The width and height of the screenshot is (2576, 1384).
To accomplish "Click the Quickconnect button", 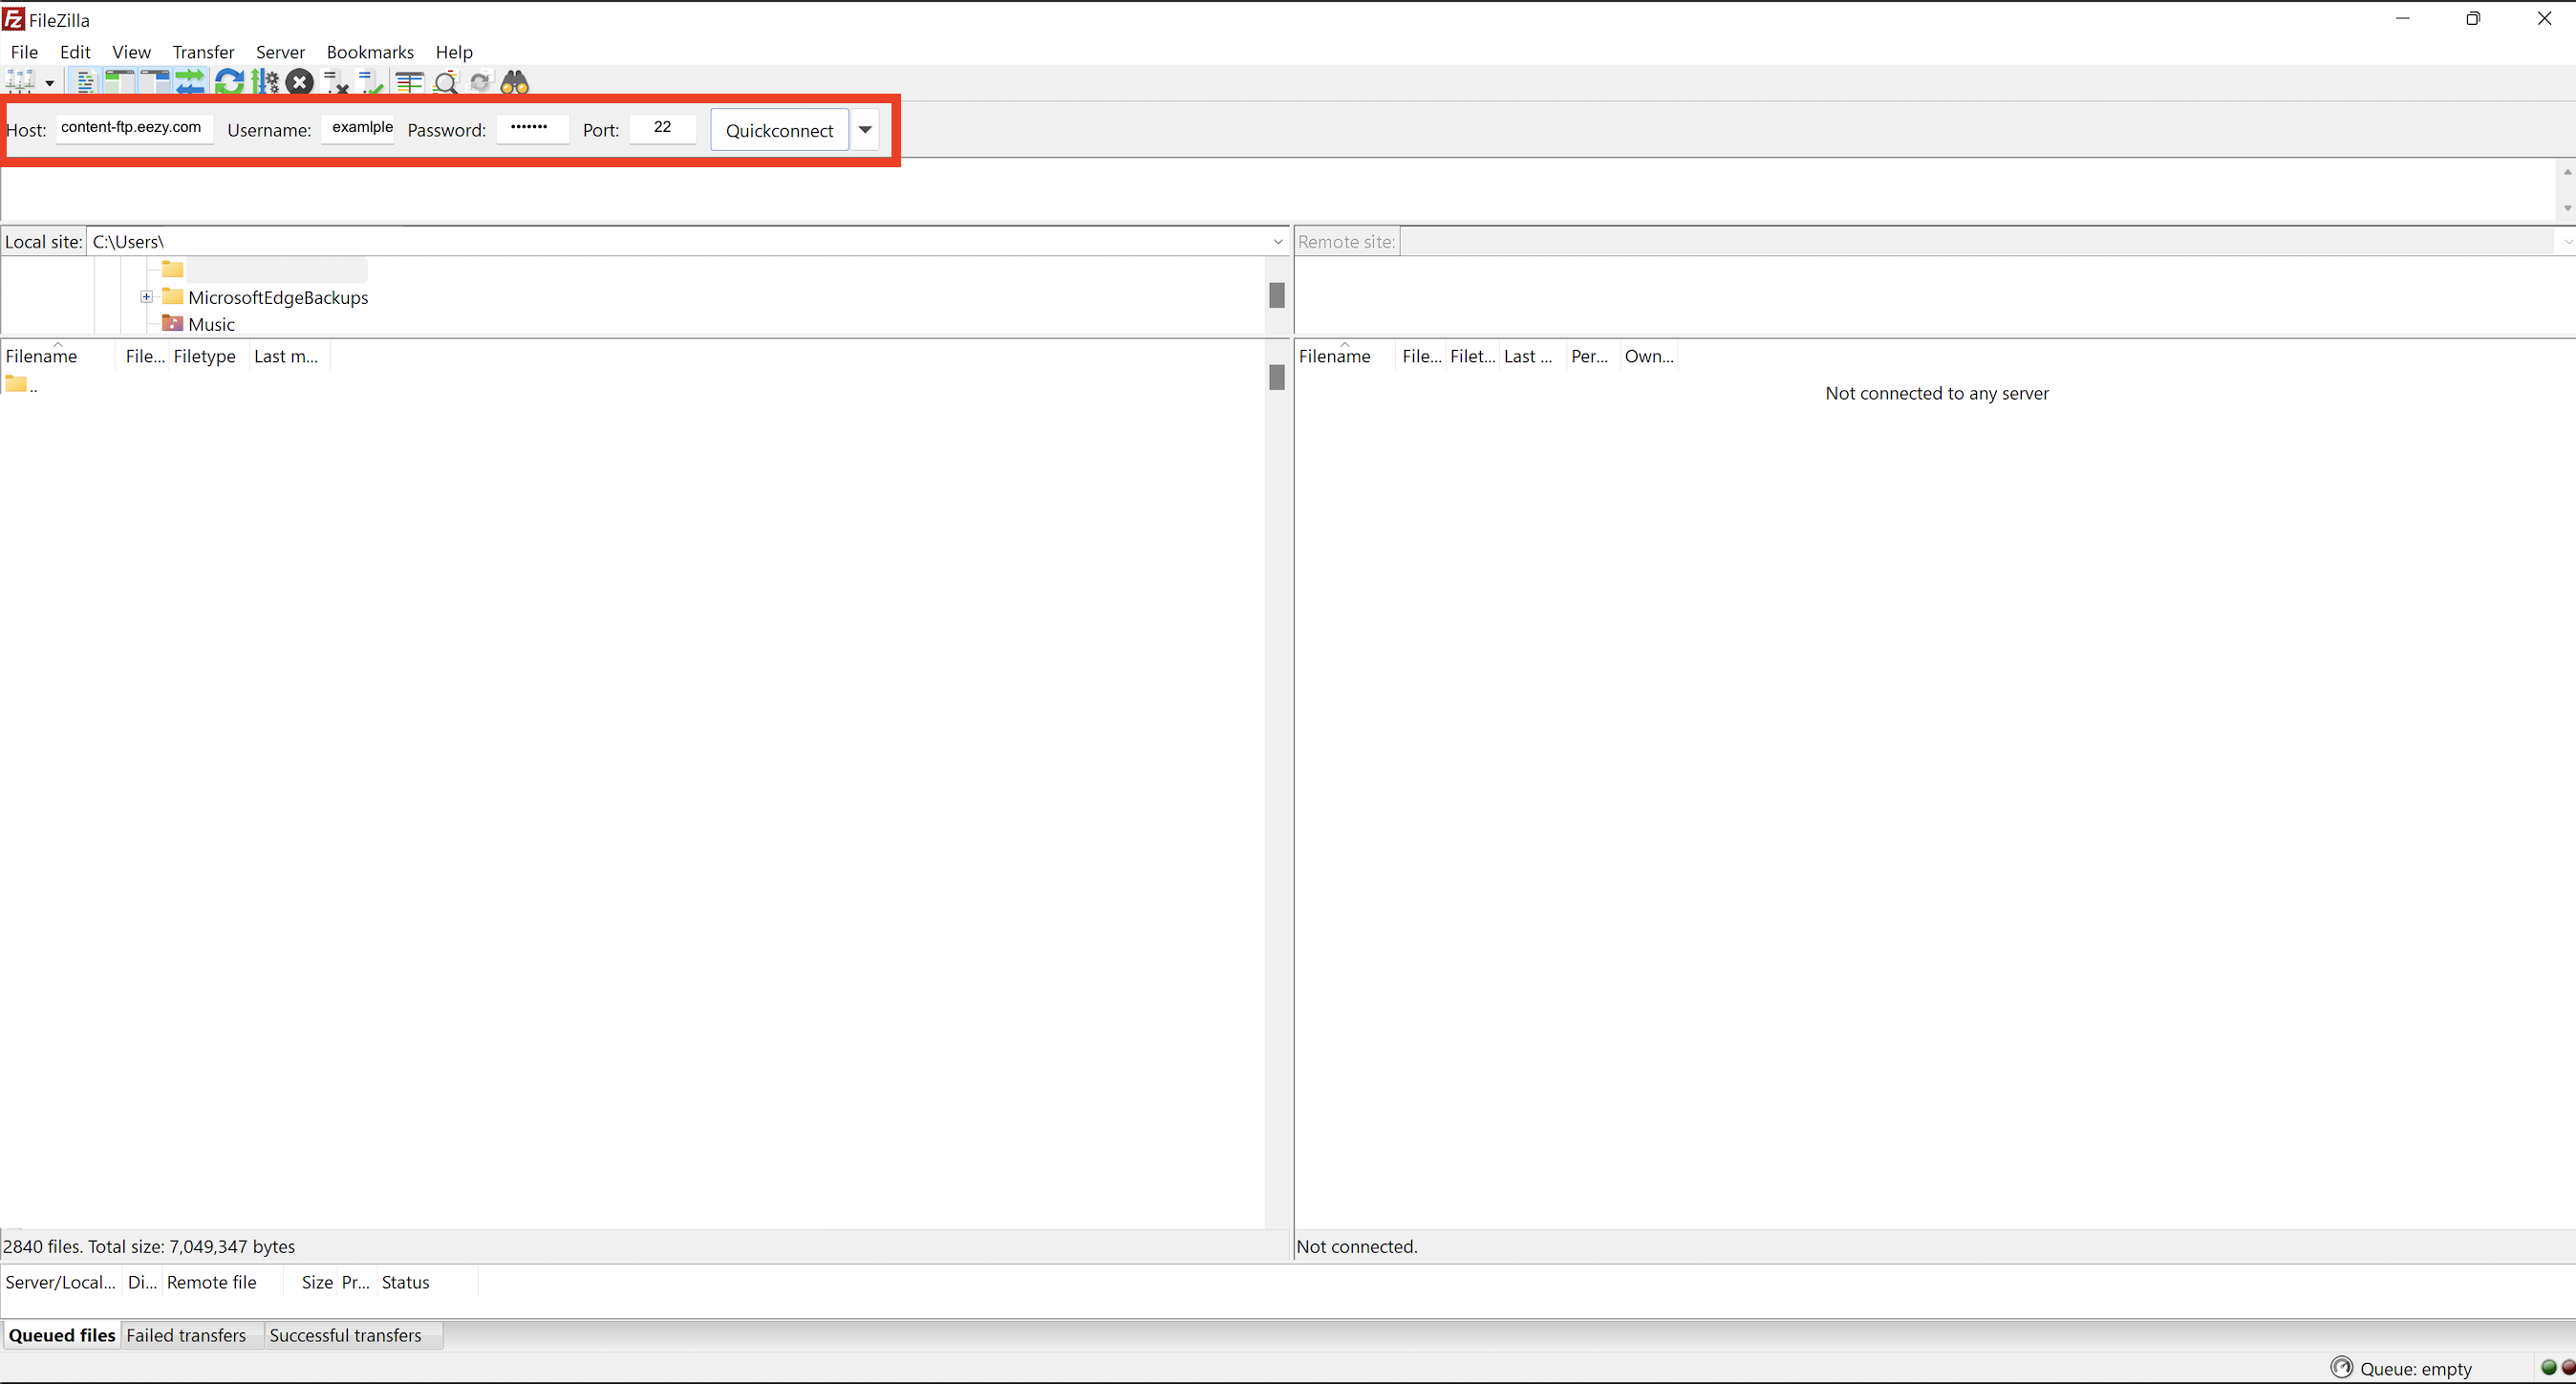I will [780, 130].
